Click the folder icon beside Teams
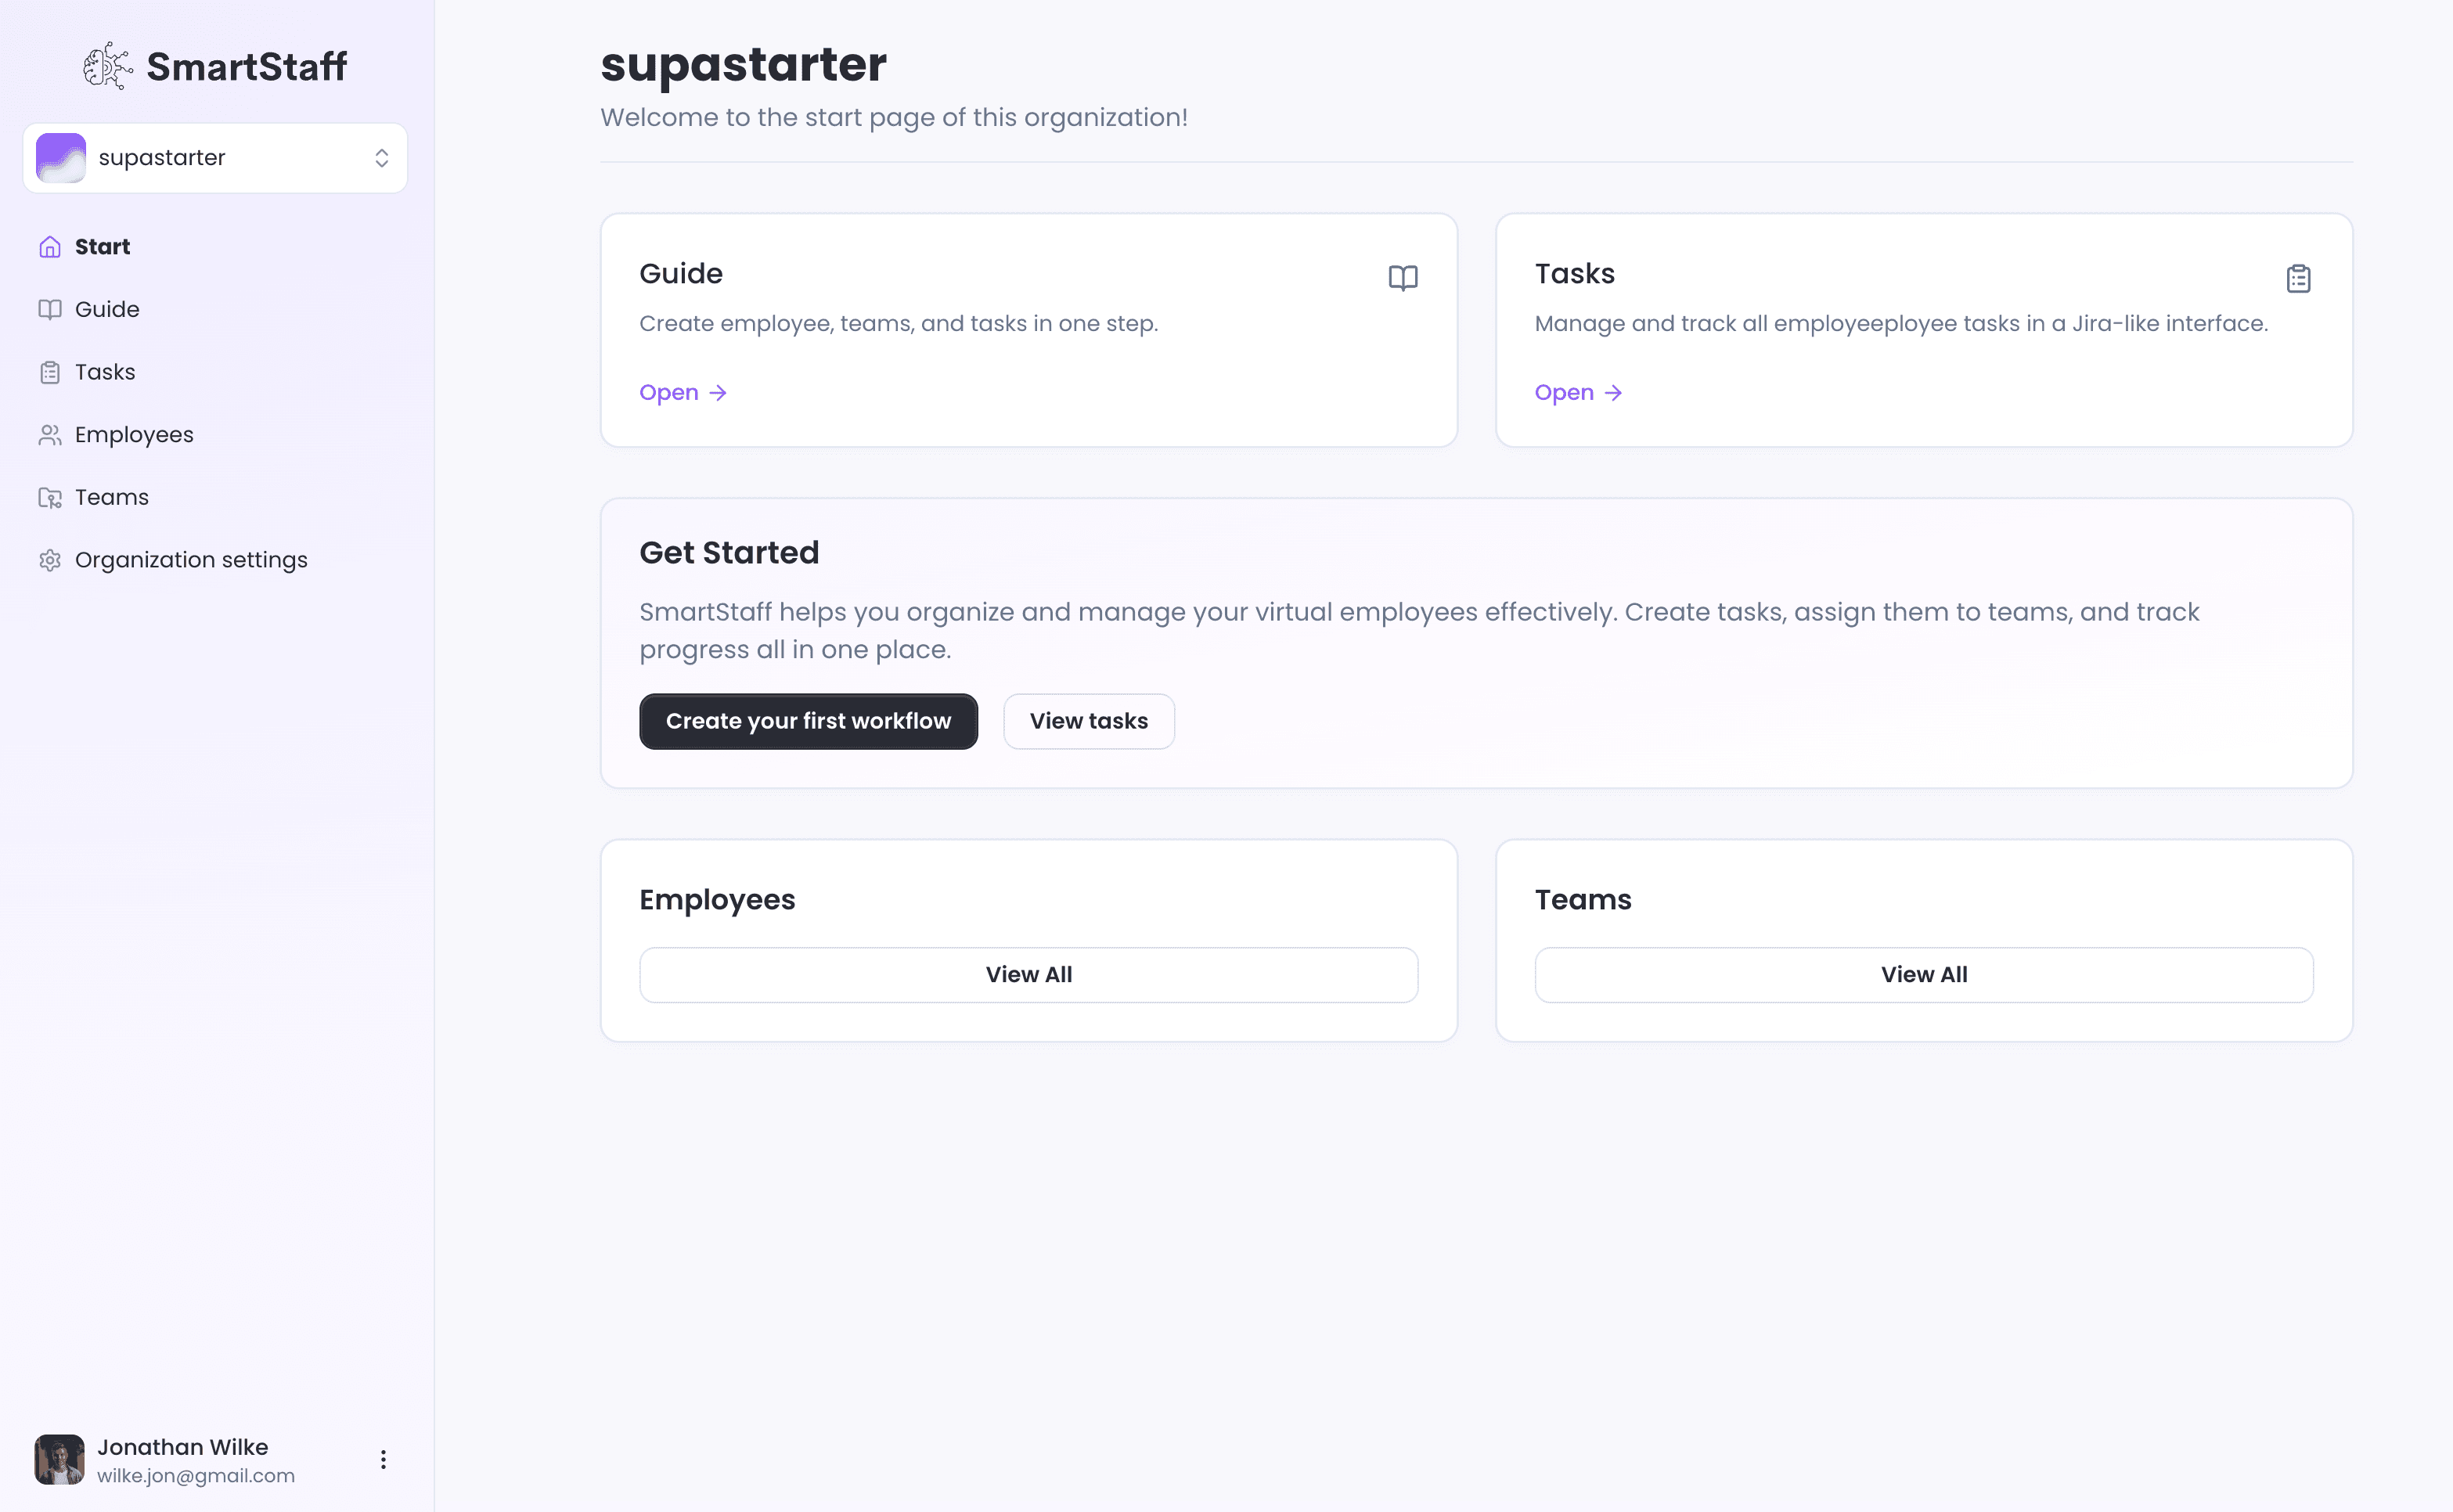Screen dimensions: 2453x1512 point(50,497)
